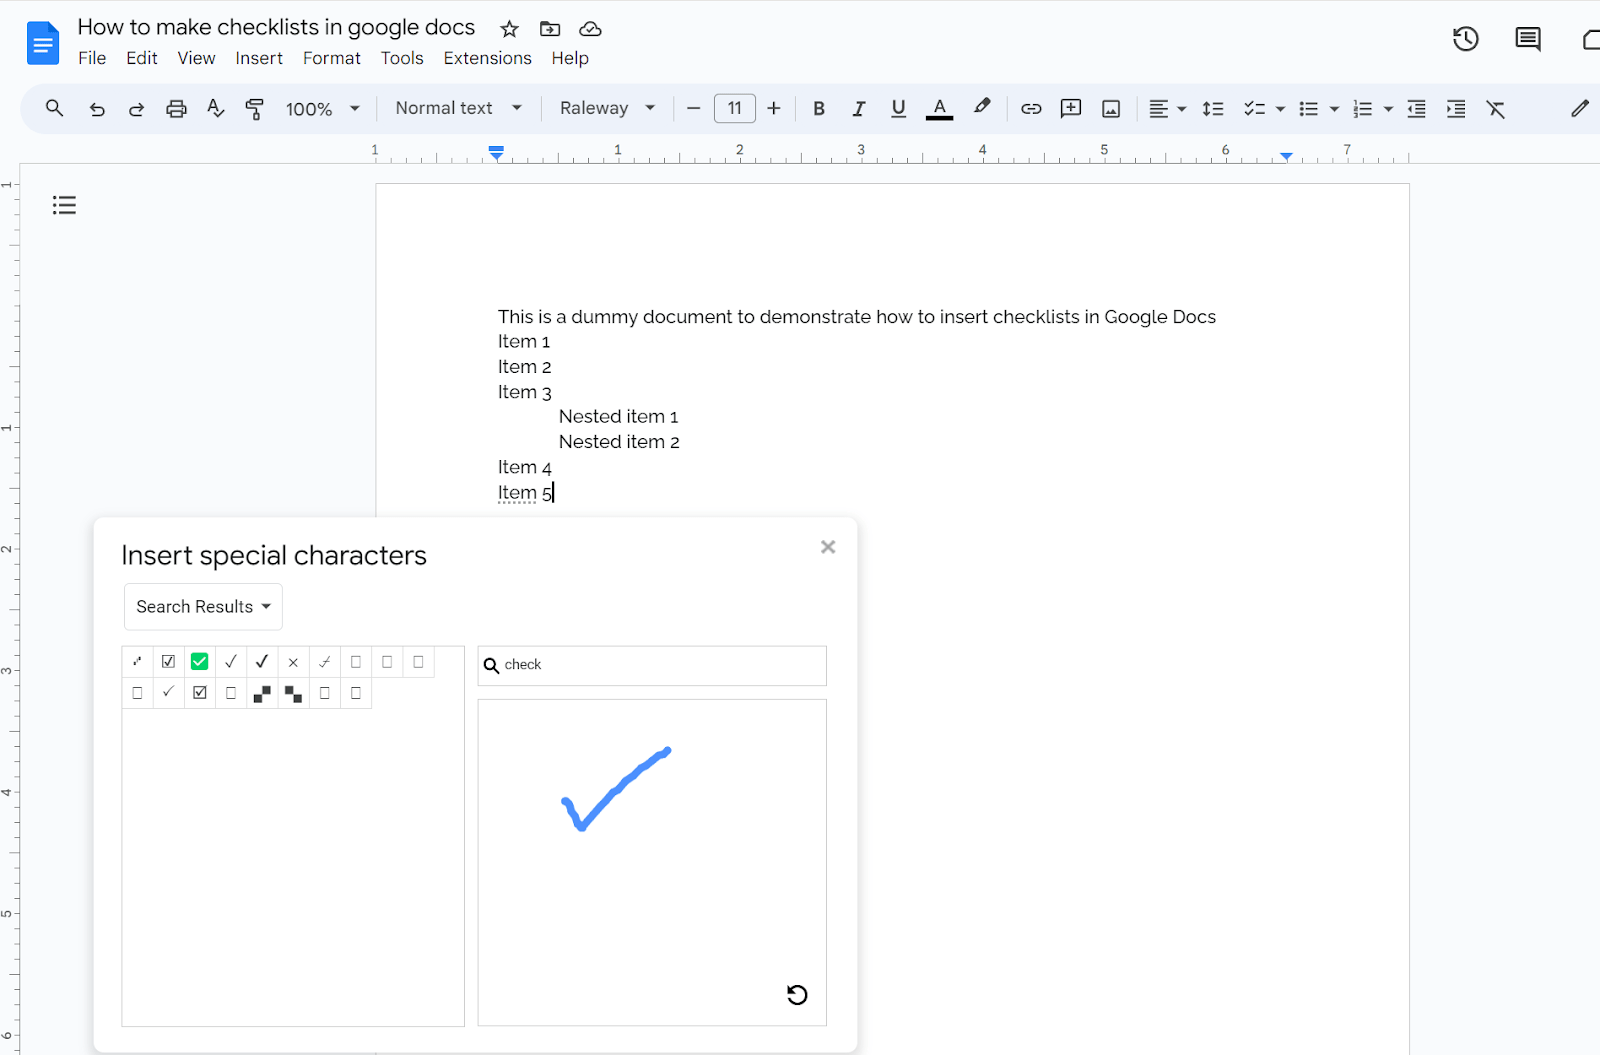Insert a link using the toolbar
1600x1055 pixels.
click(x=1031, y=108)
